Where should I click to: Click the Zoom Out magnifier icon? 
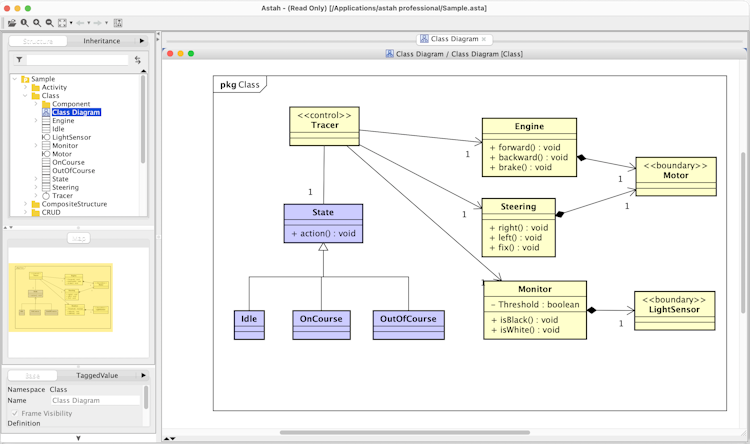[49, 22]
